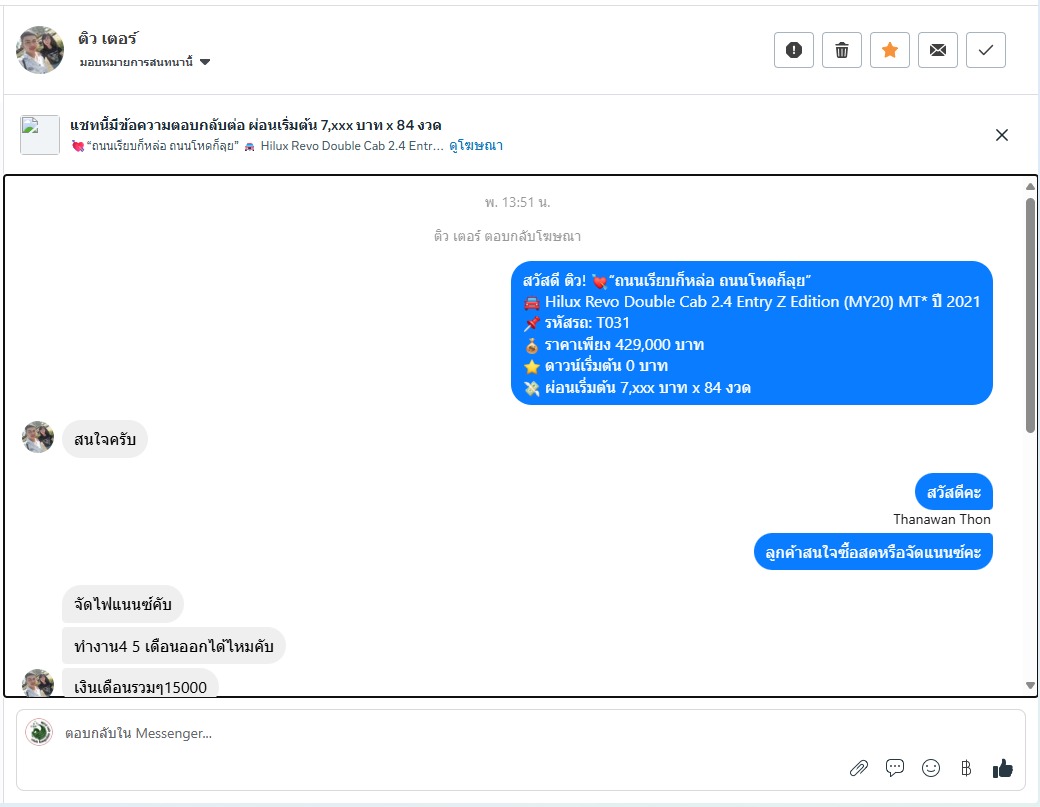The image size is (1040, 807).
Task: Open saved replies speech bubble icon
Action: (895, 768)
